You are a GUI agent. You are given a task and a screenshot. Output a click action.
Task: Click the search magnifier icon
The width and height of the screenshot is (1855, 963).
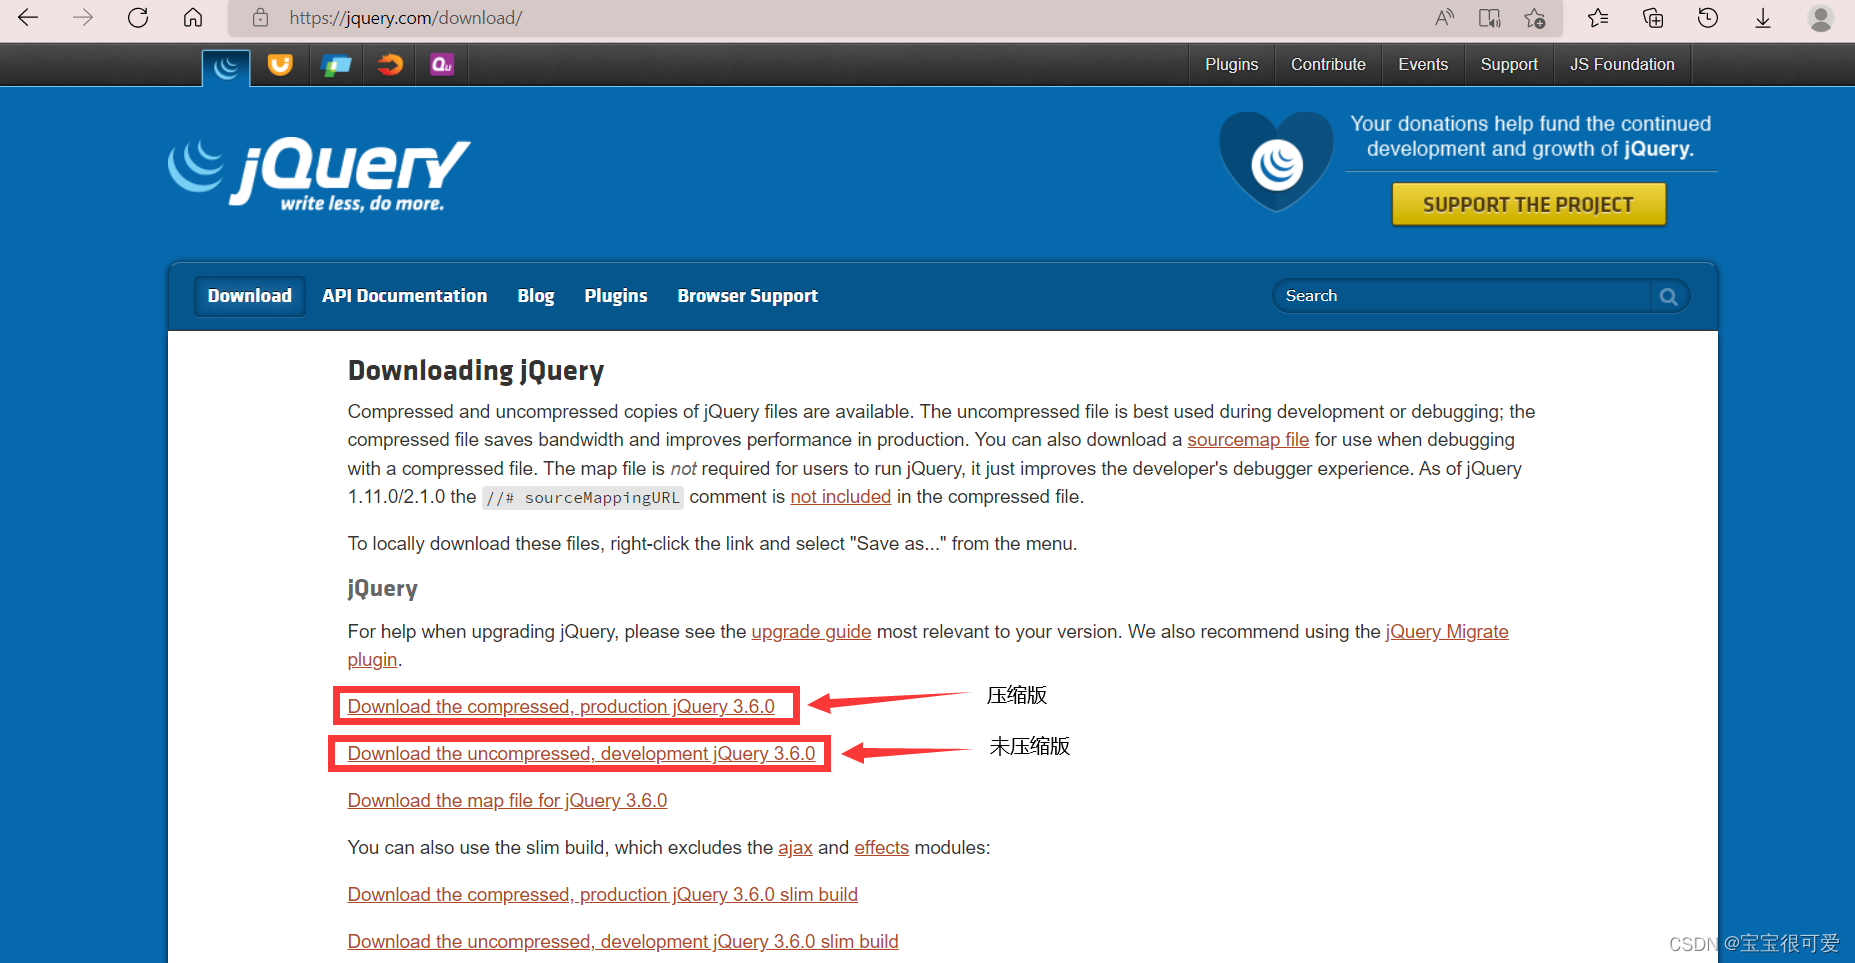point(1668,296)
